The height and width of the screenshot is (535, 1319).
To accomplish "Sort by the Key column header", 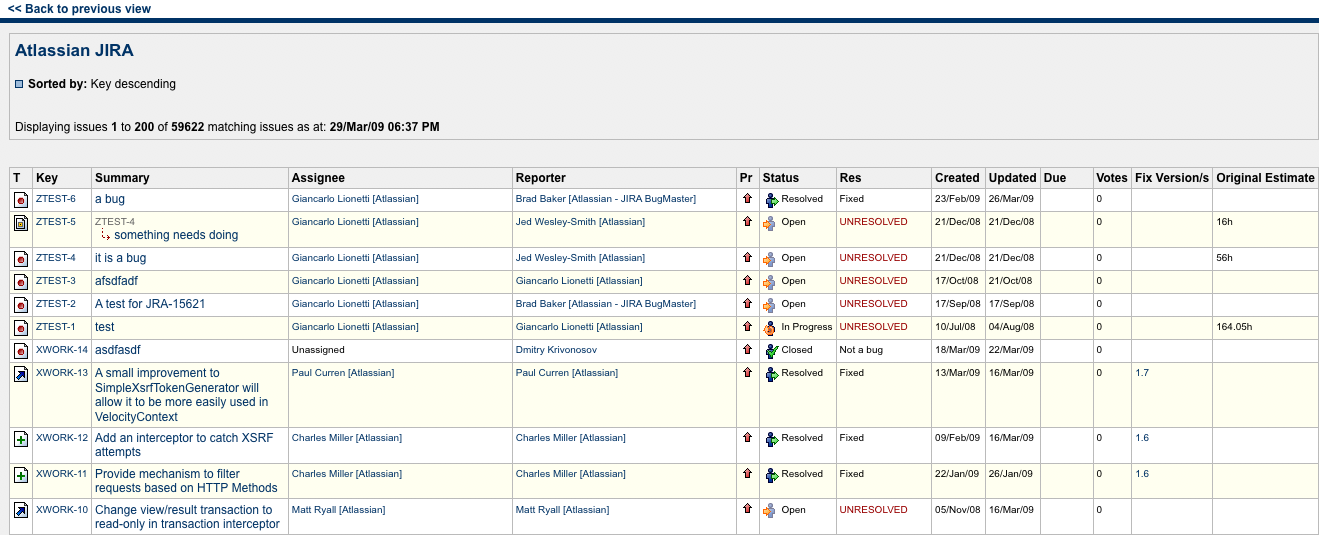I will coord(47,178).
